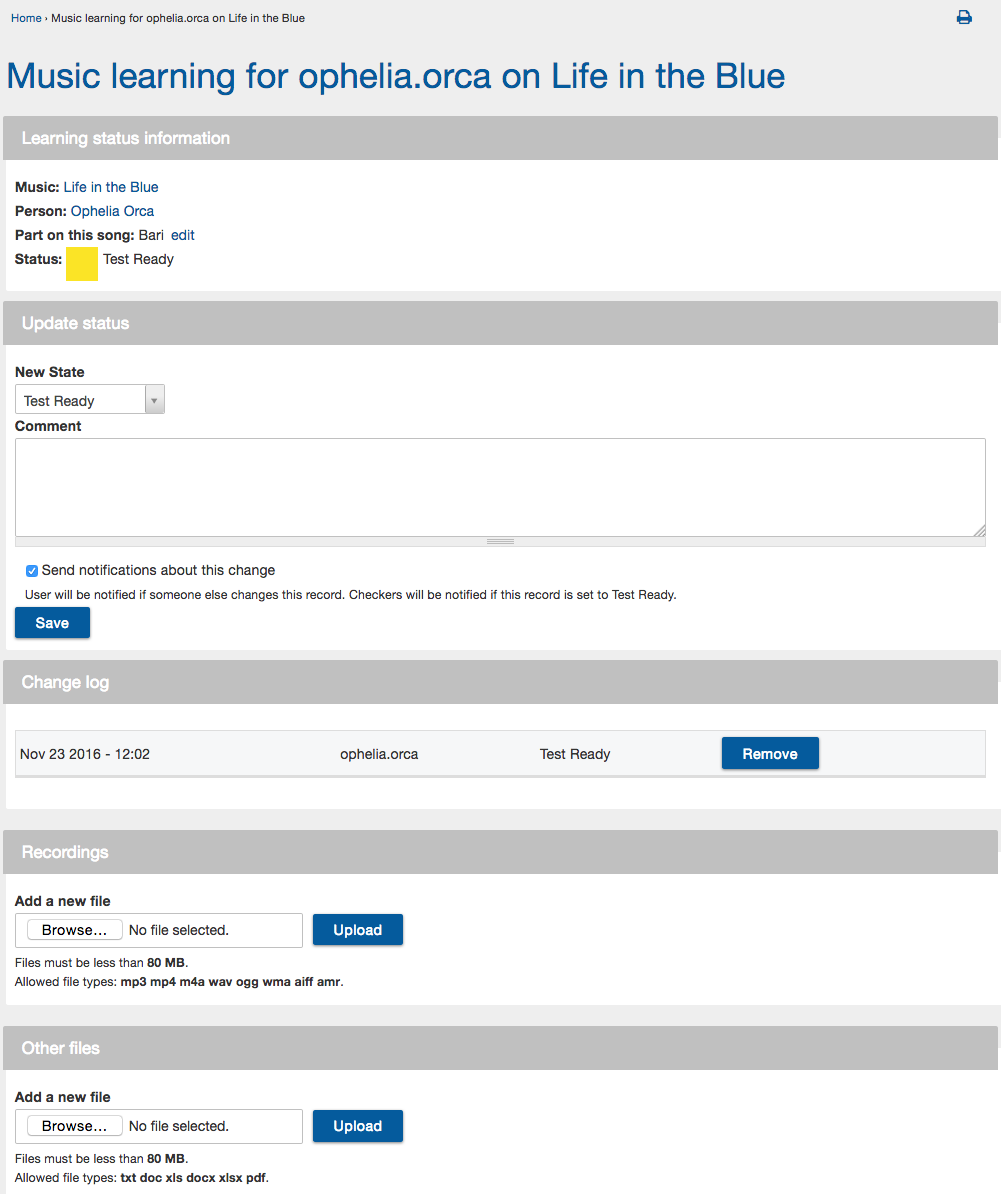This screenshot has height=1194, width=1001.
Task: Upload the file under Other files
Action: pyautogui.click(x=358, y=1125)
